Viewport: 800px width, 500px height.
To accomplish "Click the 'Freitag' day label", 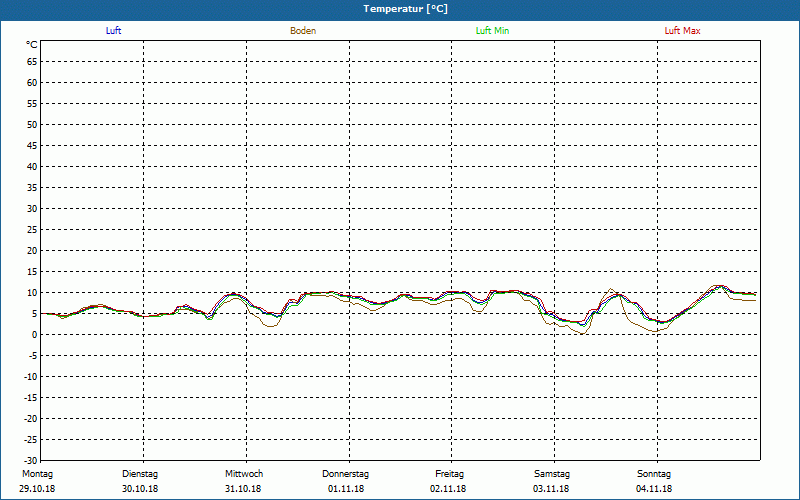I will tap(449, 474).
